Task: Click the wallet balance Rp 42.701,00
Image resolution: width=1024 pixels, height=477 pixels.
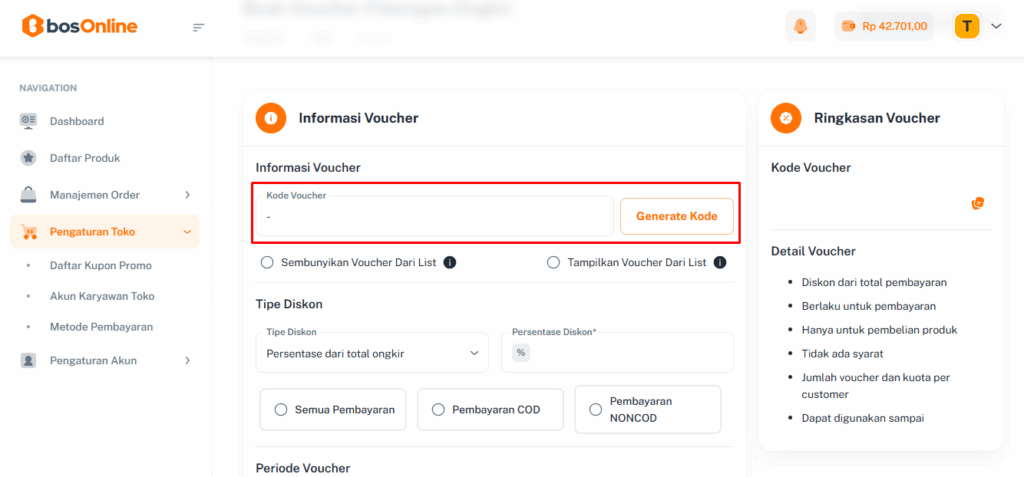Action: click(x=884, y=26)
